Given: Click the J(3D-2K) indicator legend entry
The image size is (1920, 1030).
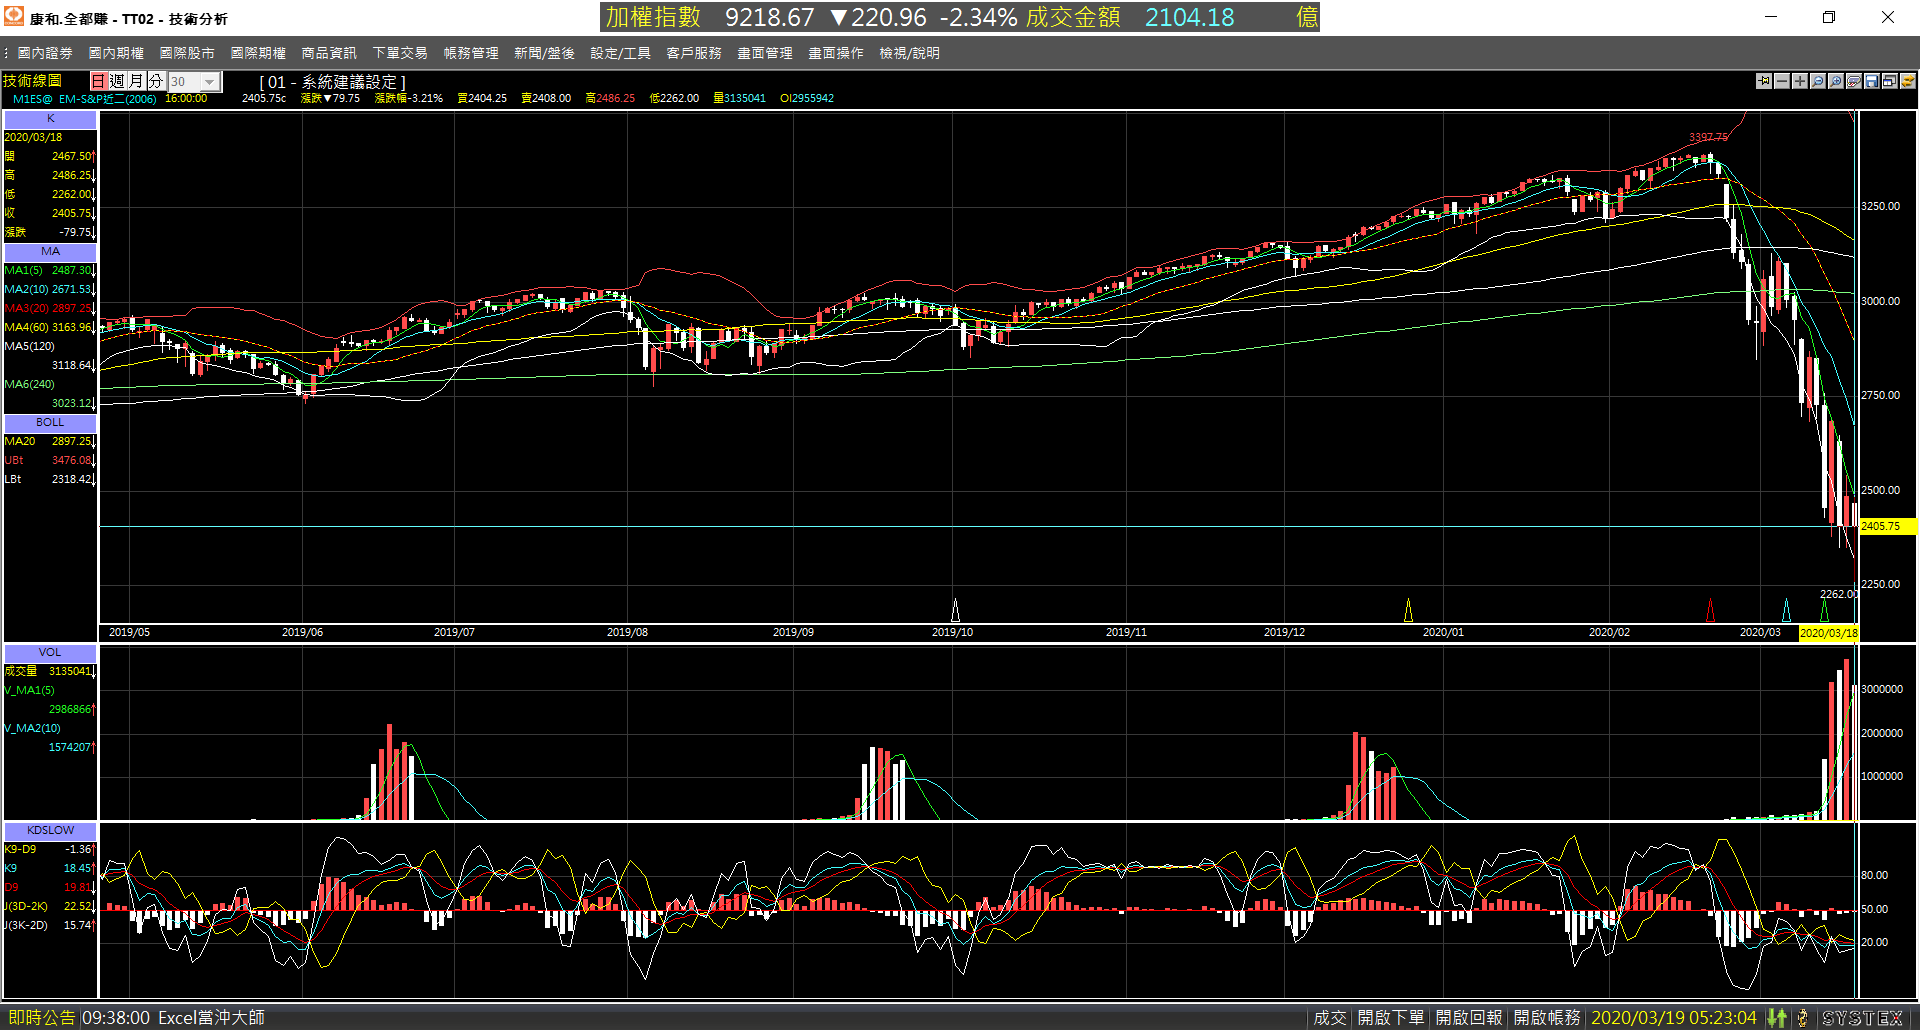Looking at the screenshot, I should 49,907.
